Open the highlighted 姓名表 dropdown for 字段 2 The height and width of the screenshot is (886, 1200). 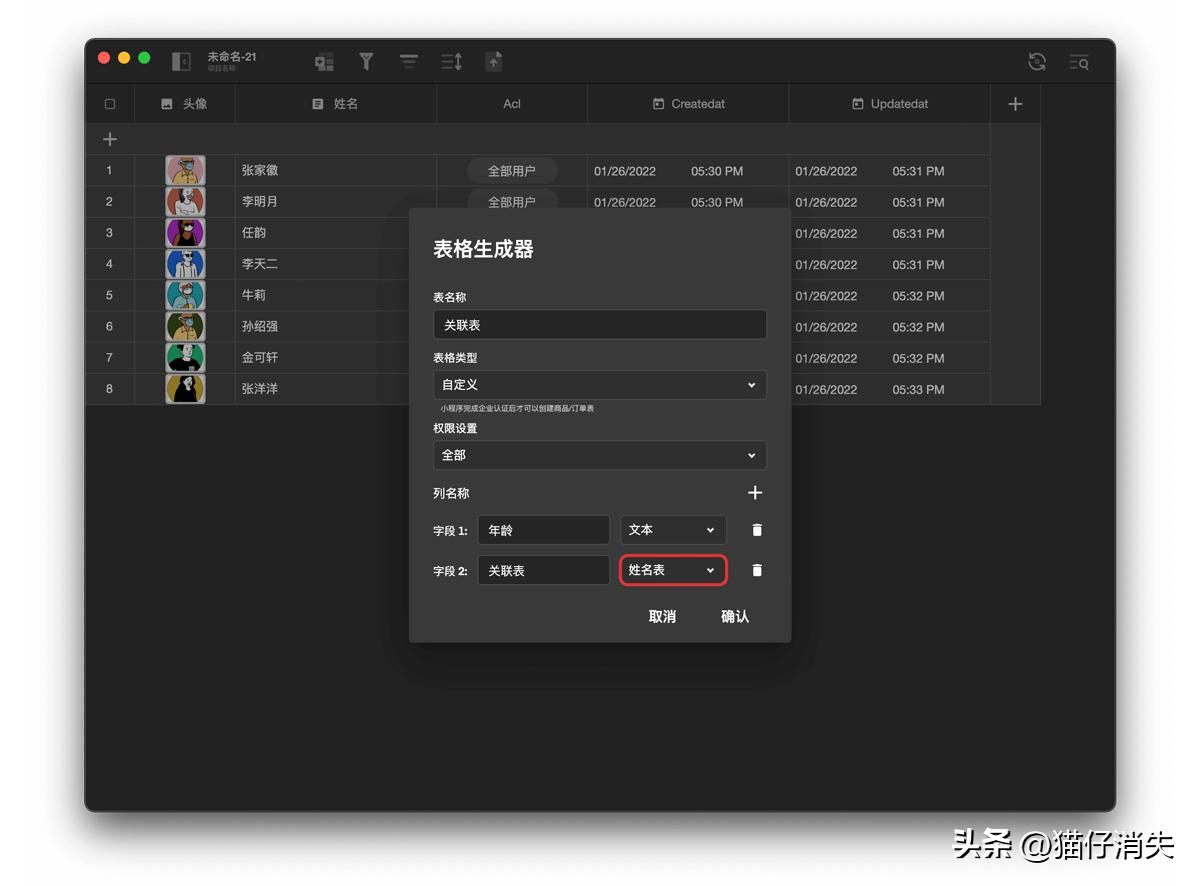[673, 569]
